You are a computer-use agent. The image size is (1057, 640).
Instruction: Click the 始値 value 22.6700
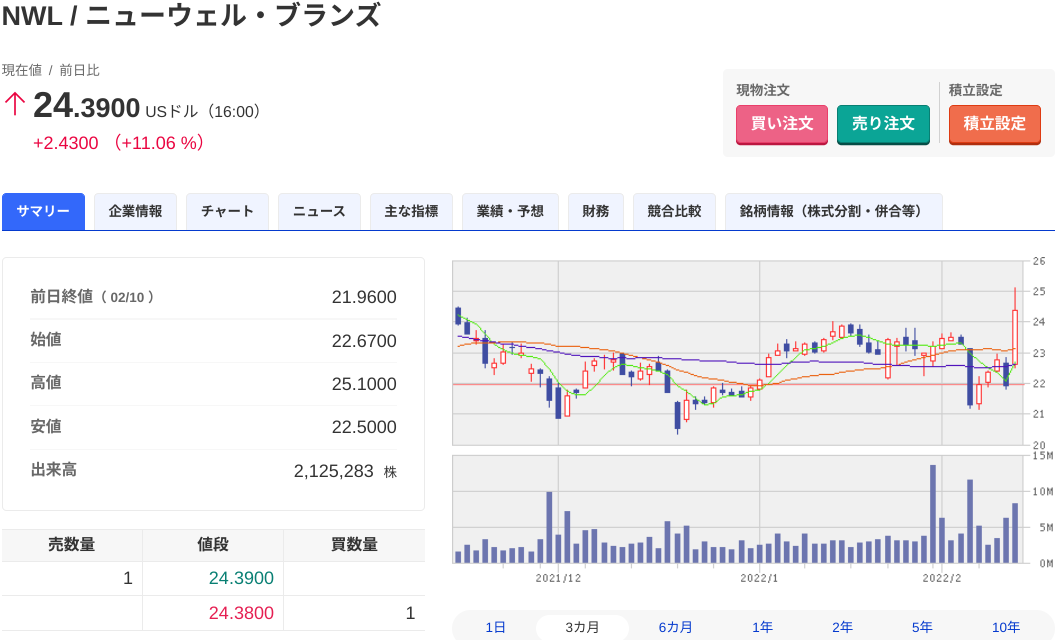363,341
